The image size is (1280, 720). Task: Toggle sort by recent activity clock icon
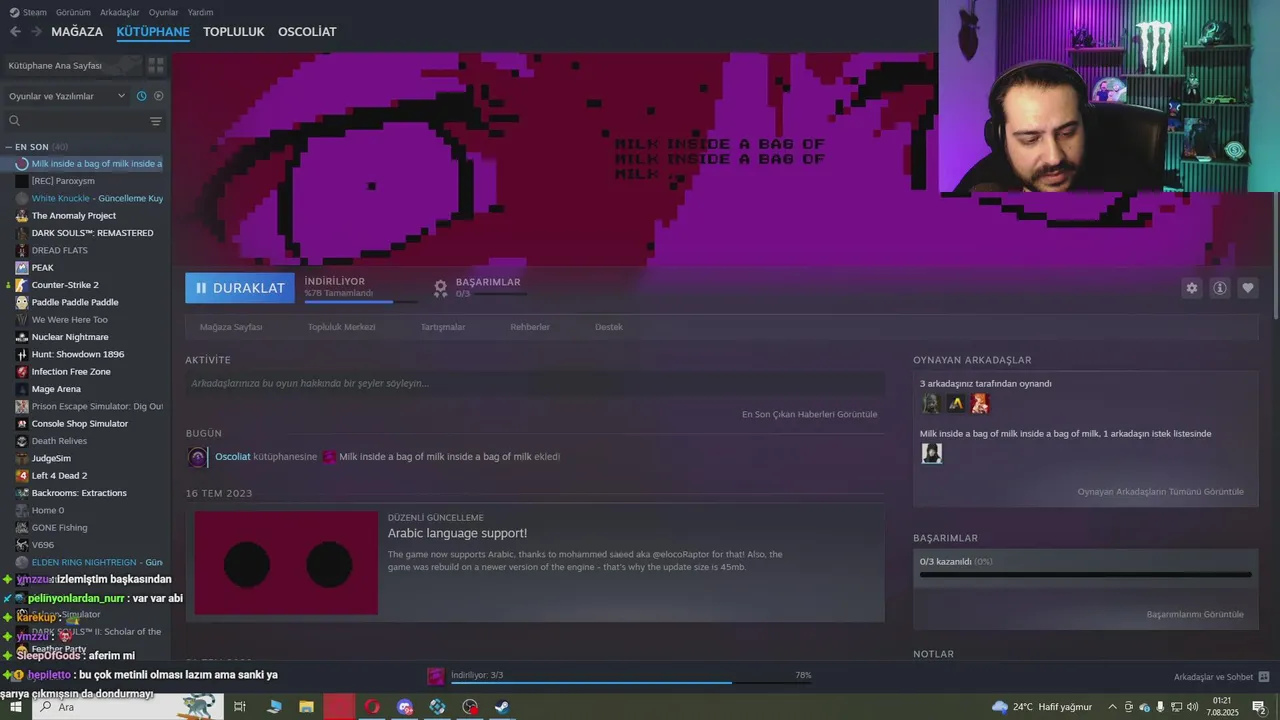click(141, 96)
